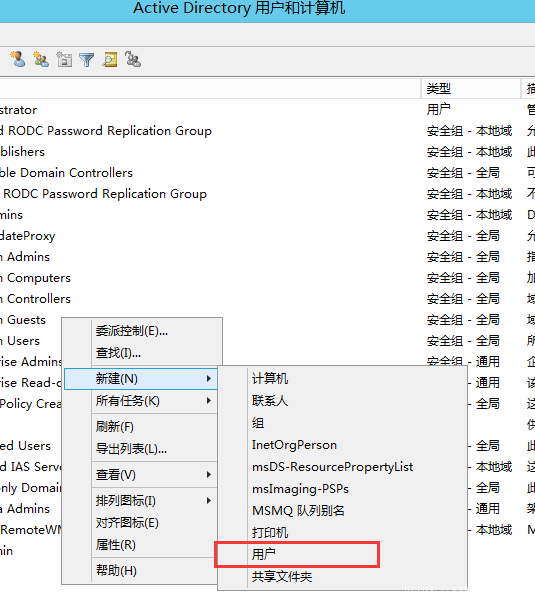Click the new organizational unit icon
This screenshot has height=605, width=535.
click(64, 59)
